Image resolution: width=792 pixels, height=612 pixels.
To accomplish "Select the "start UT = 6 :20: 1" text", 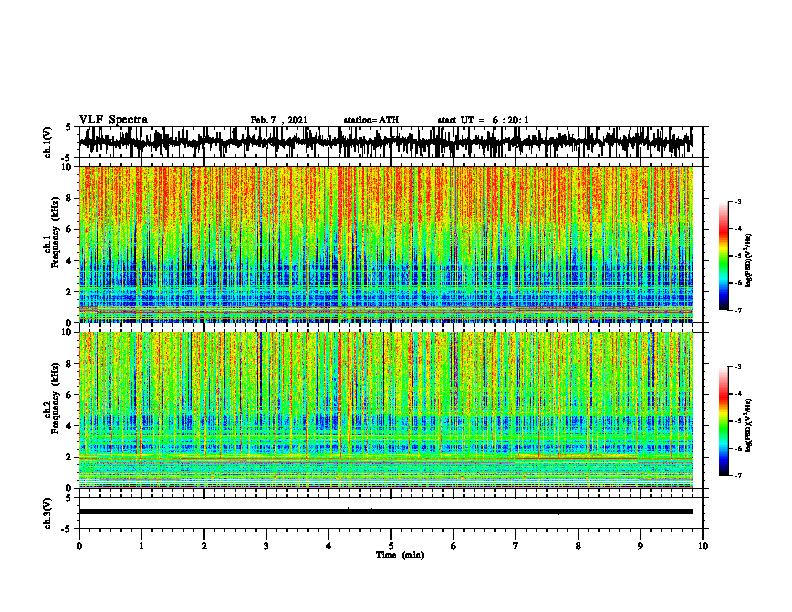I will (483, 120).
